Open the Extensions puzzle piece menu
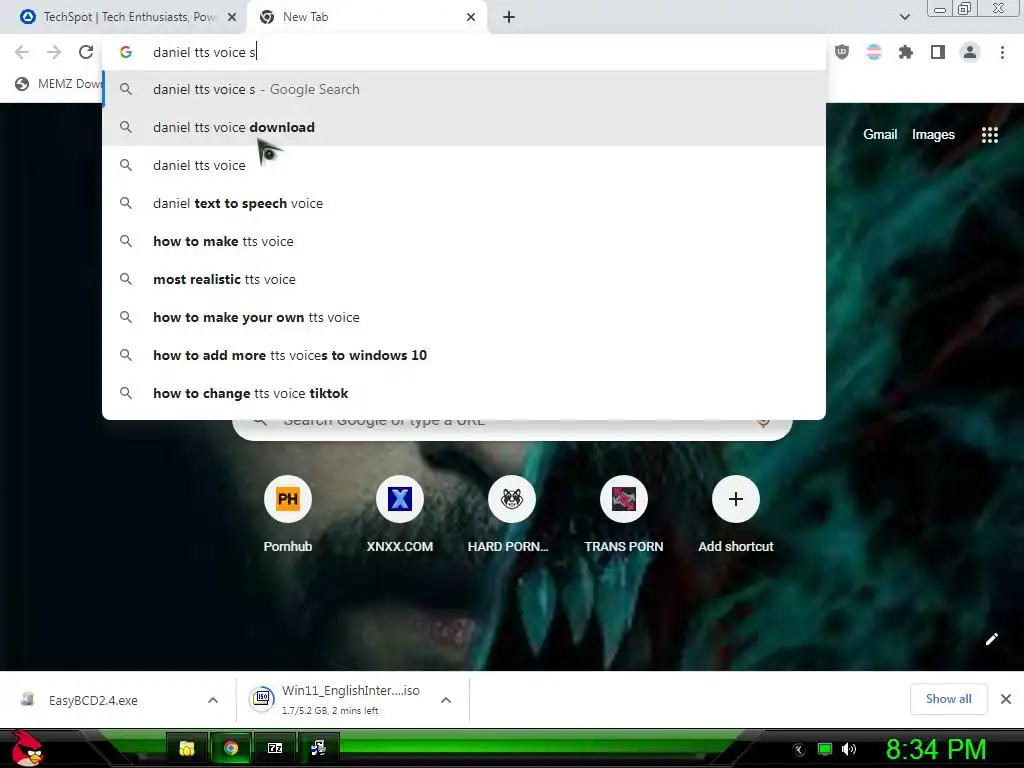 [x=906, y=52]
